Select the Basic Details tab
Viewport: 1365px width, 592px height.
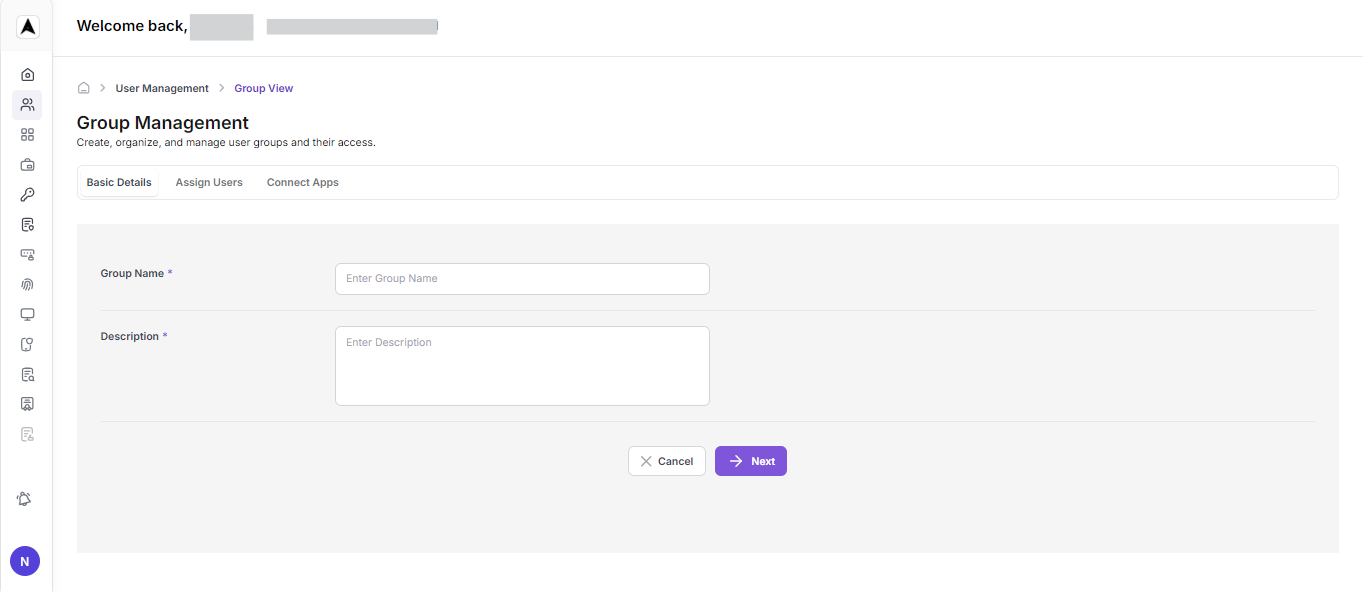[118, 182]
